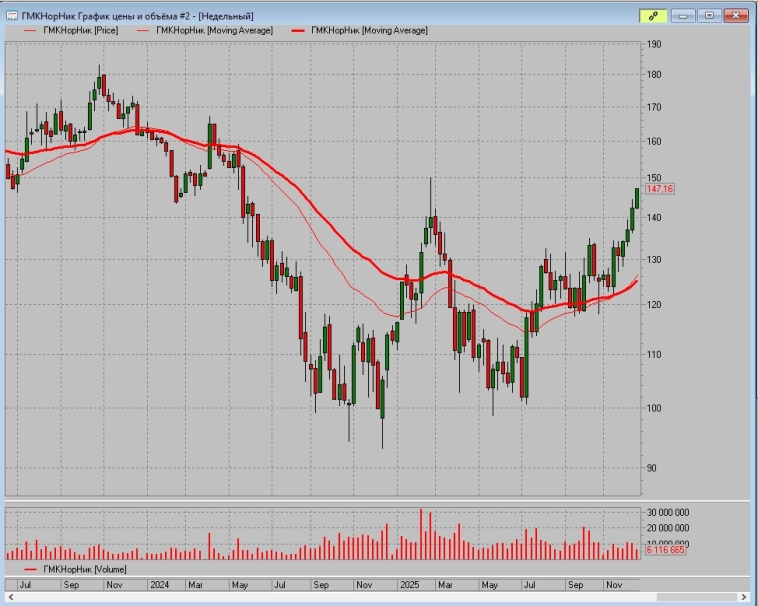Click the left arrow of horizontal scrollbar
758x606 pixels.
coord(11,598)
